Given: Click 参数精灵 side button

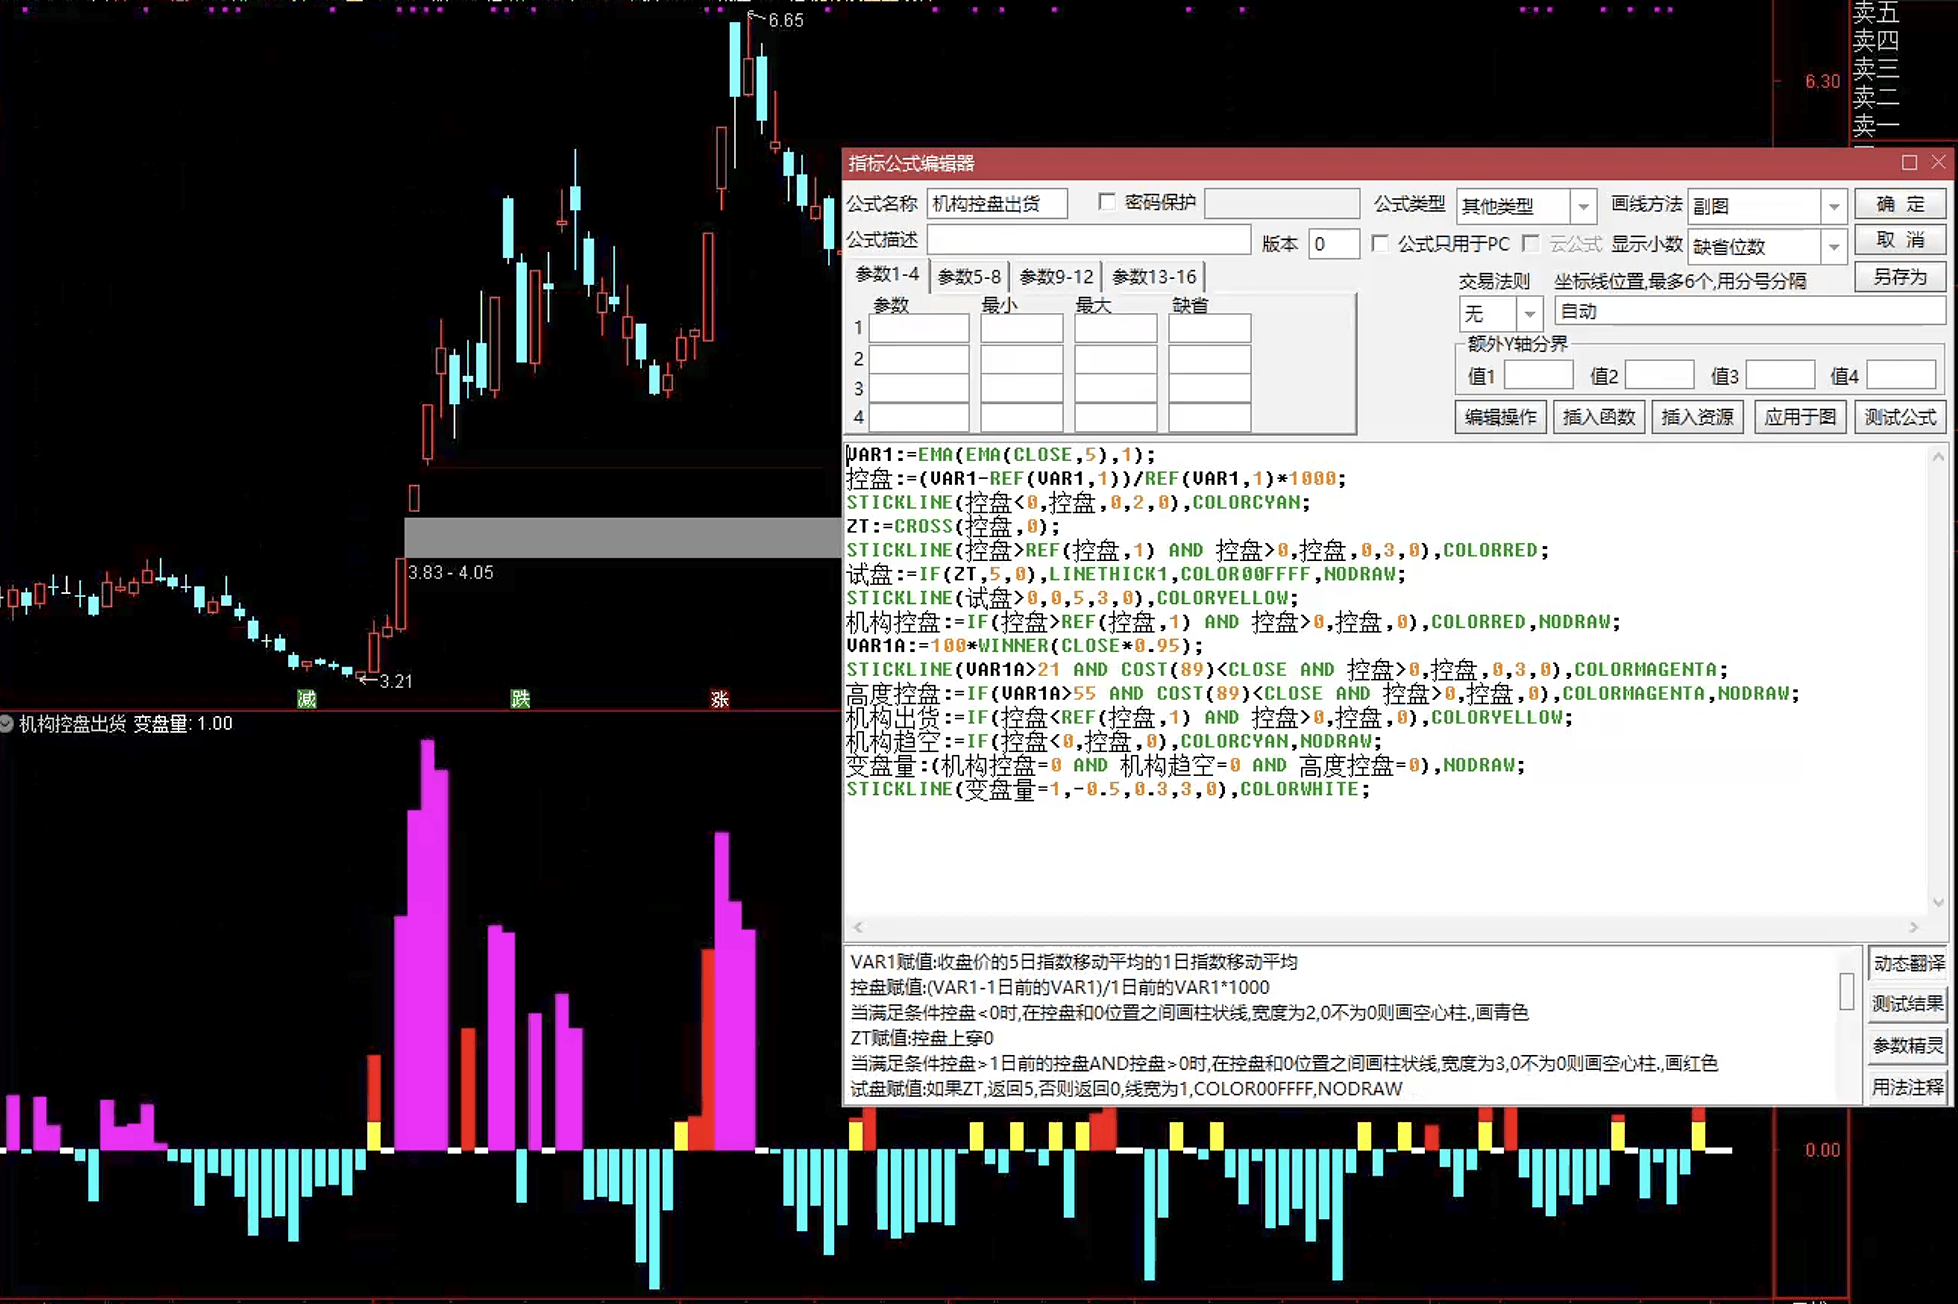Looking at the screenshot, I should coord(1908,1046).
